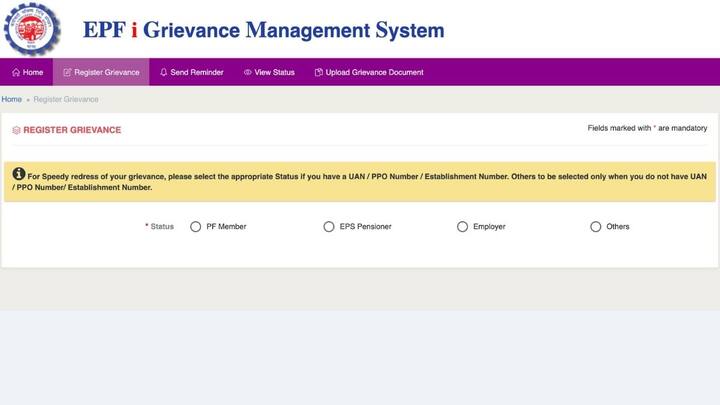
Task: Open Upload Grievance Document menu item
Action: click(x=369, y=72)
